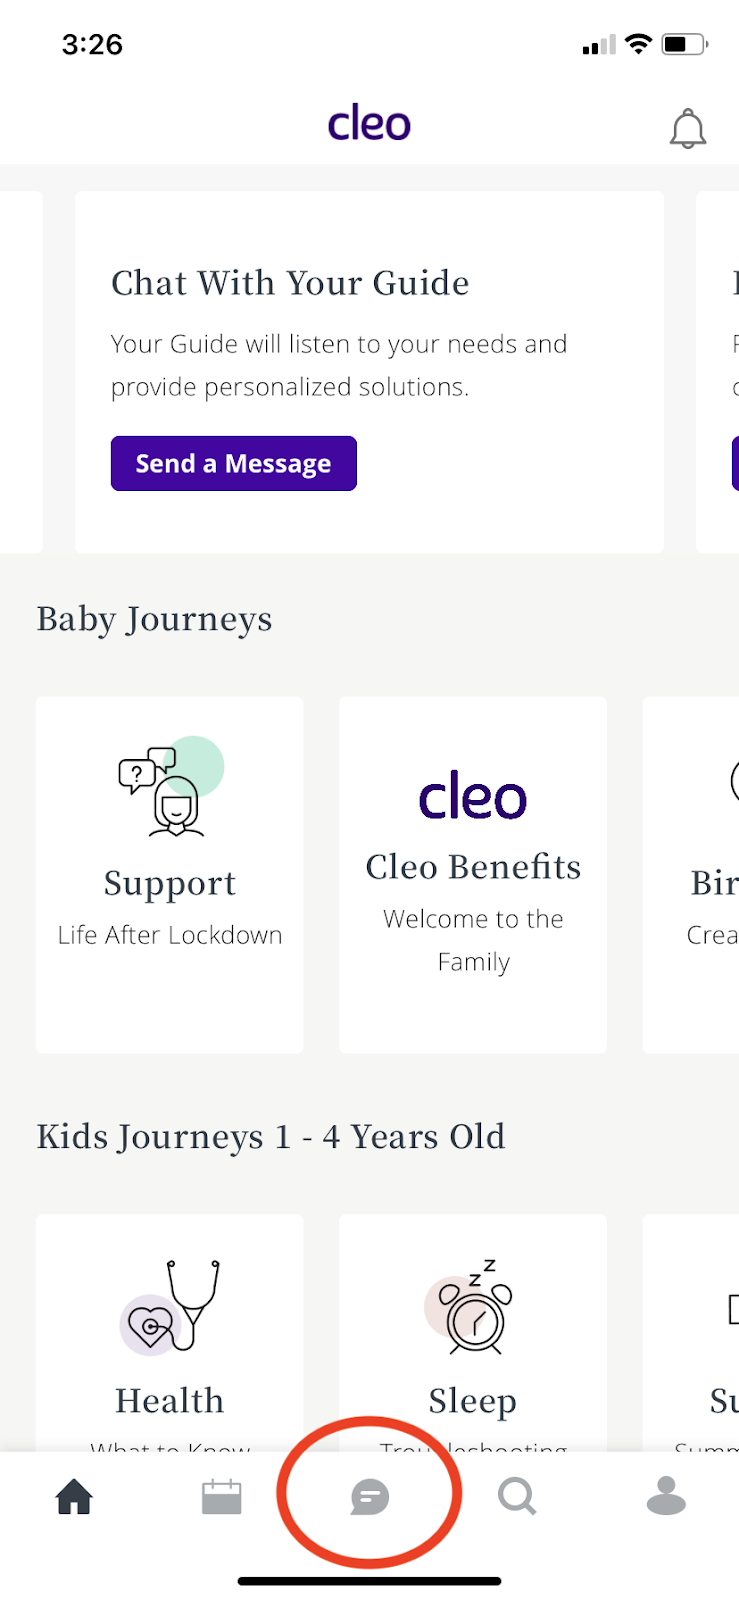The image size is (739, 1600).
Task: Open the calendar tab icon
Action: [221, 1497]
